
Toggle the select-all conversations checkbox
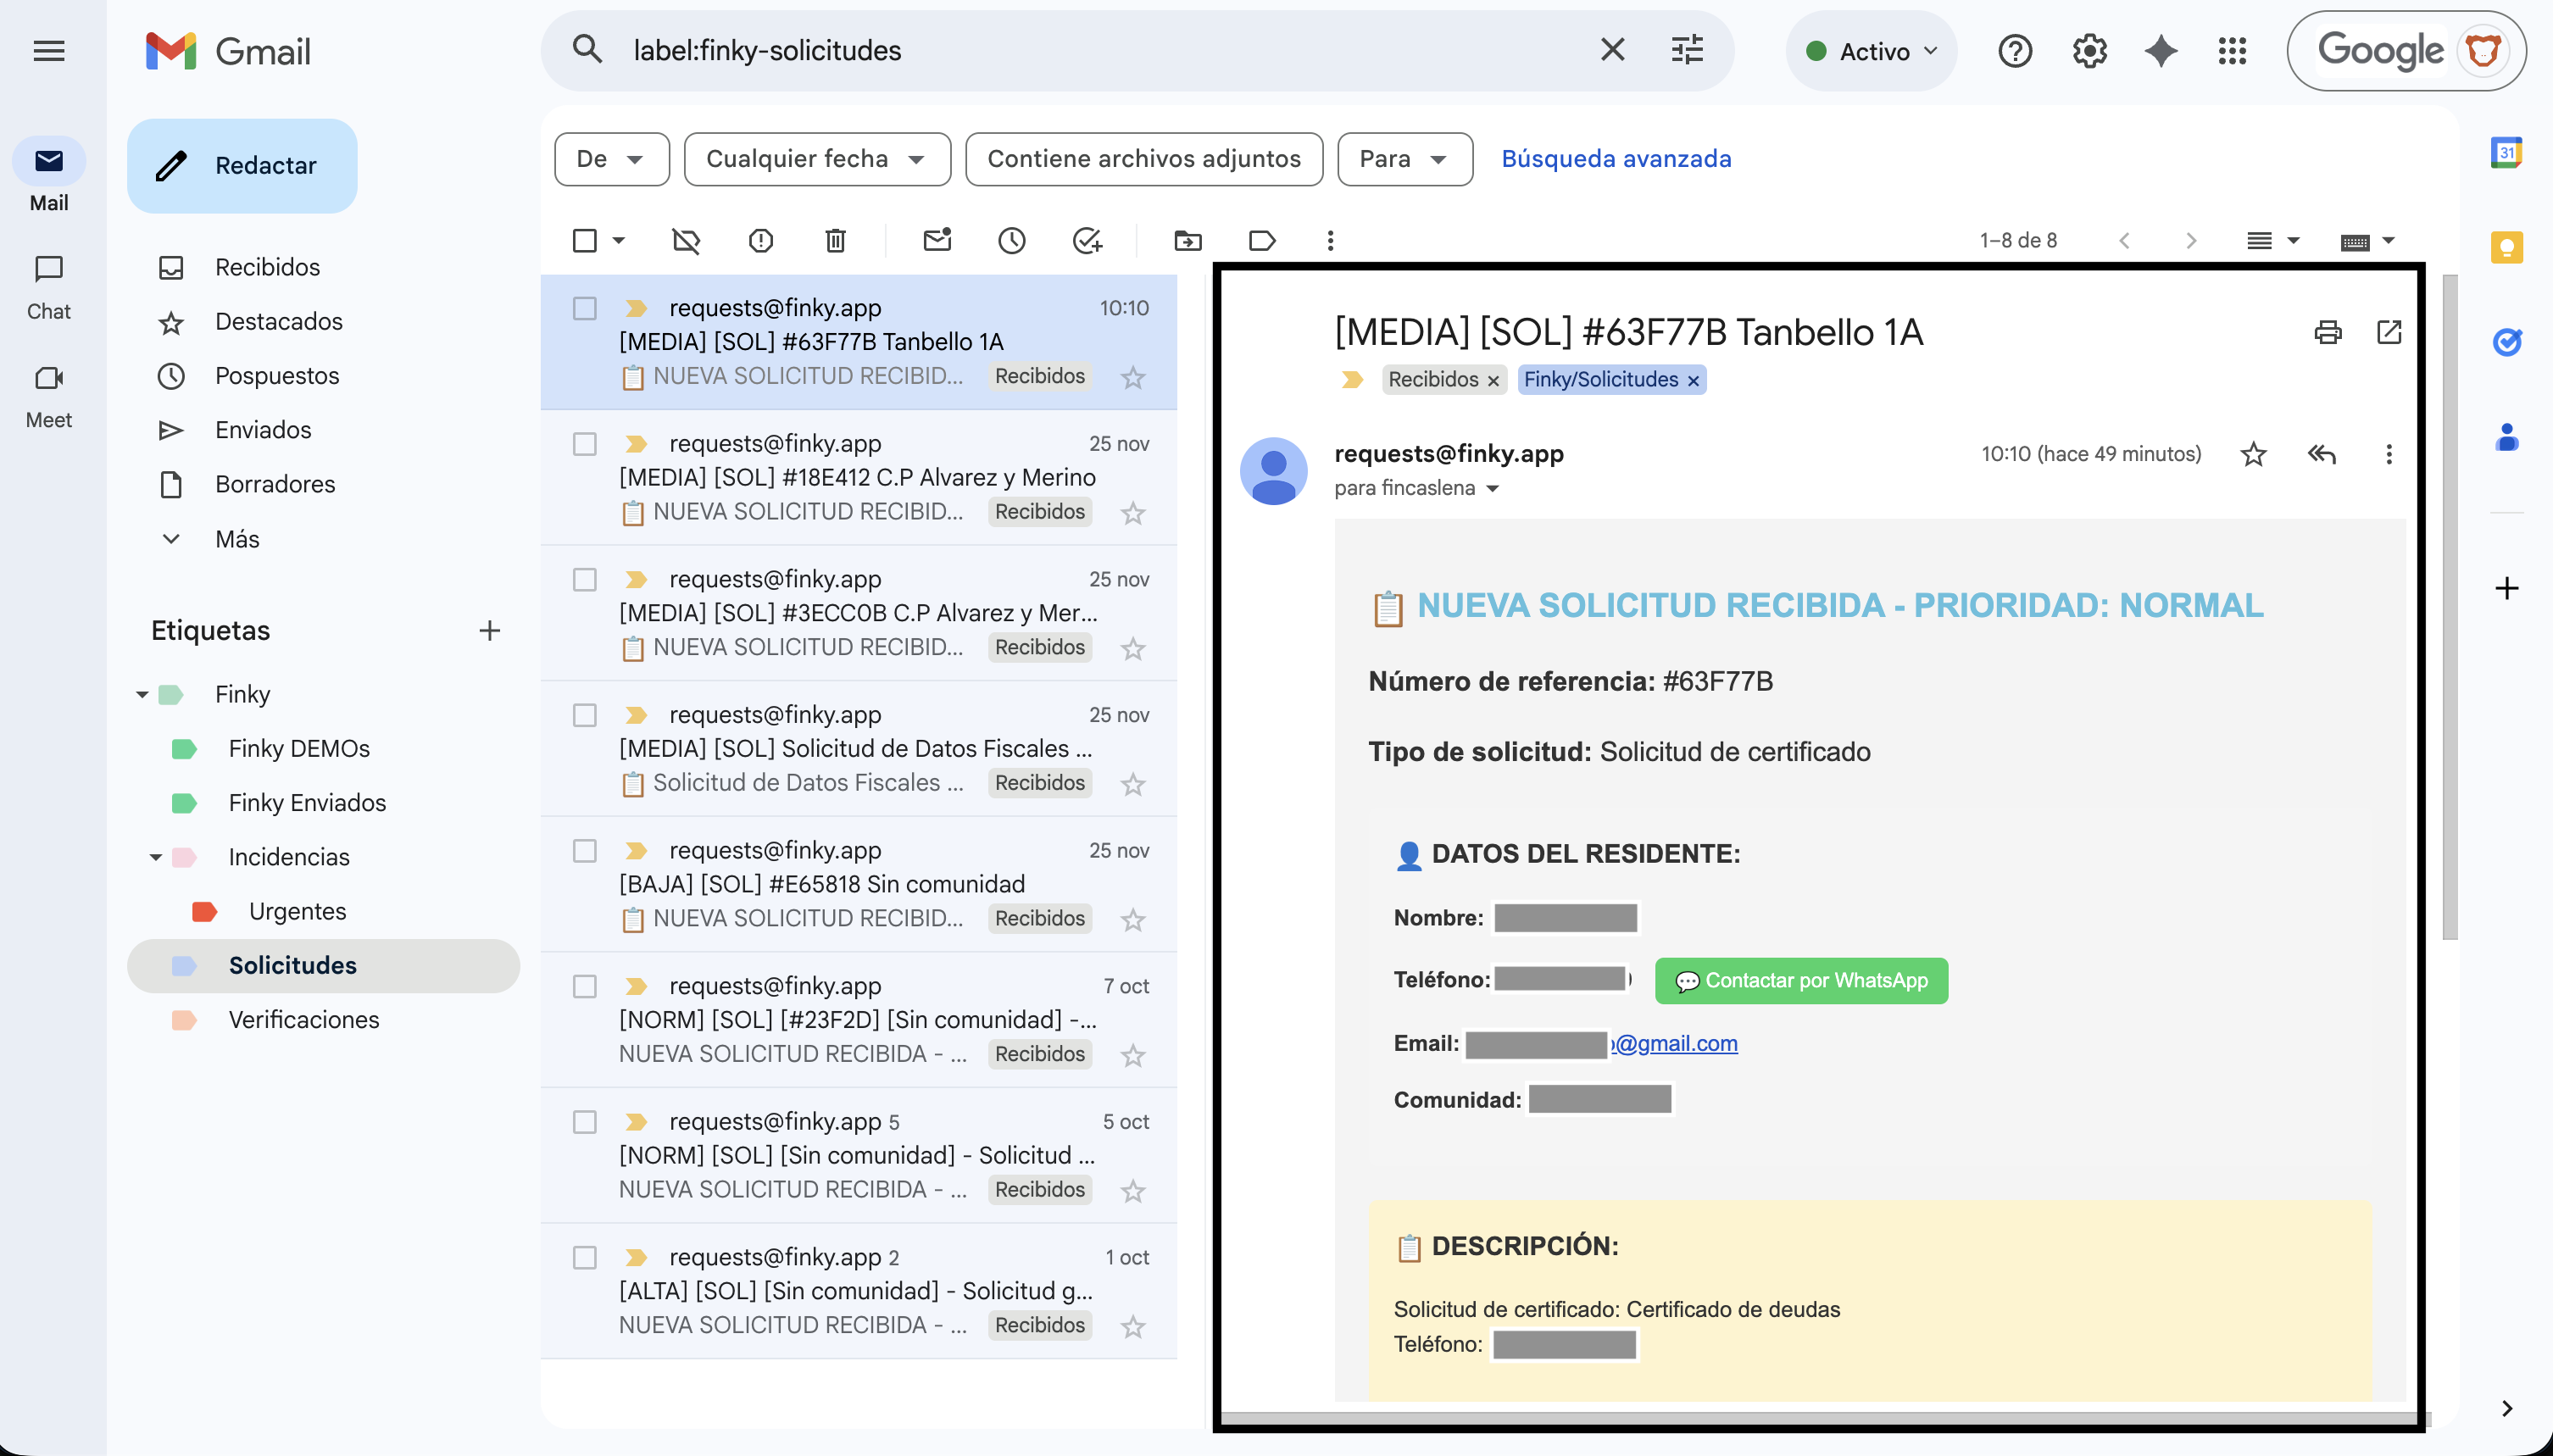pyautogui.click(x=585, y=240)
